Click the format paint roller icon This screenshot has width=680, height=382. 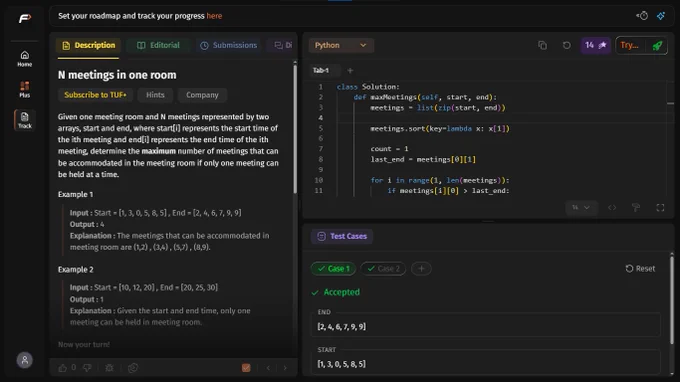[x=636, y=208]
